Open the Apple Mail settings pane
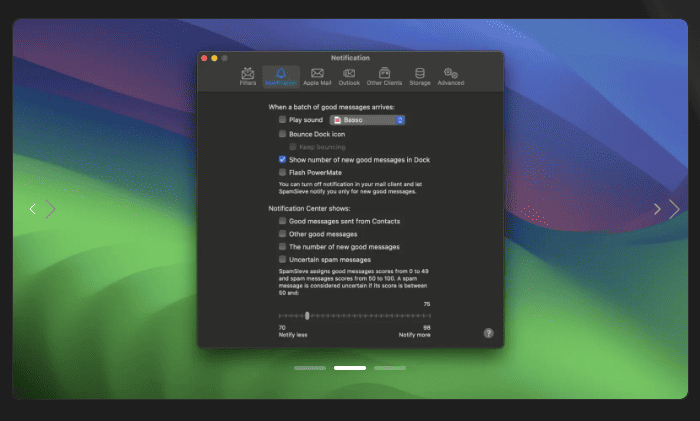700x421 pixels. tap(317, 76)
